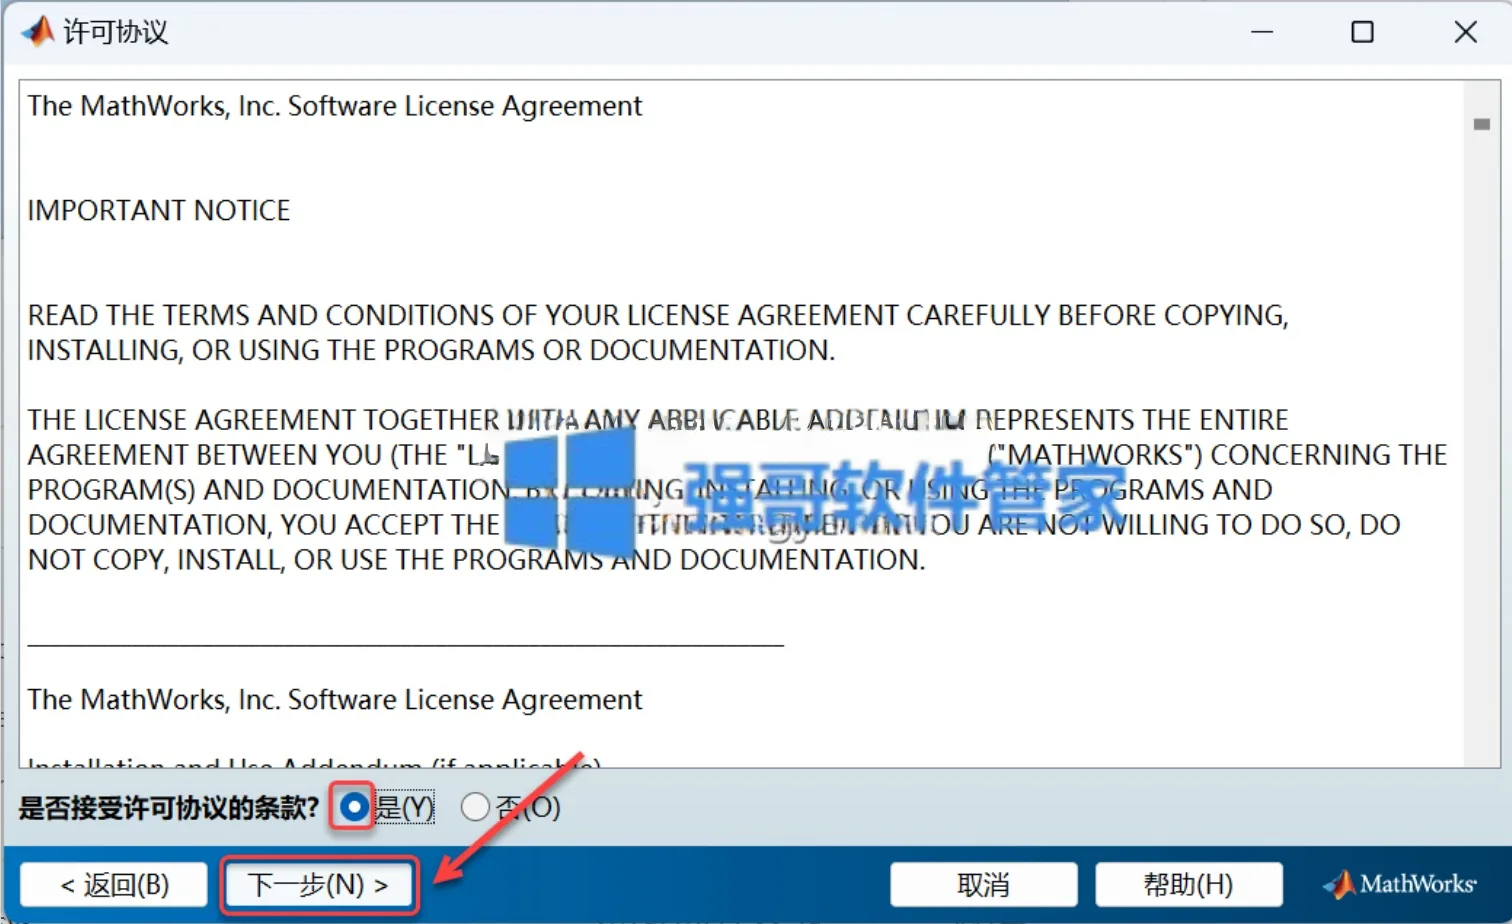The height and width of the screenshot is (924, 1512).
Task: Close the 许可协议 window
Action: pyautogui.click(x=1466, y=32)
